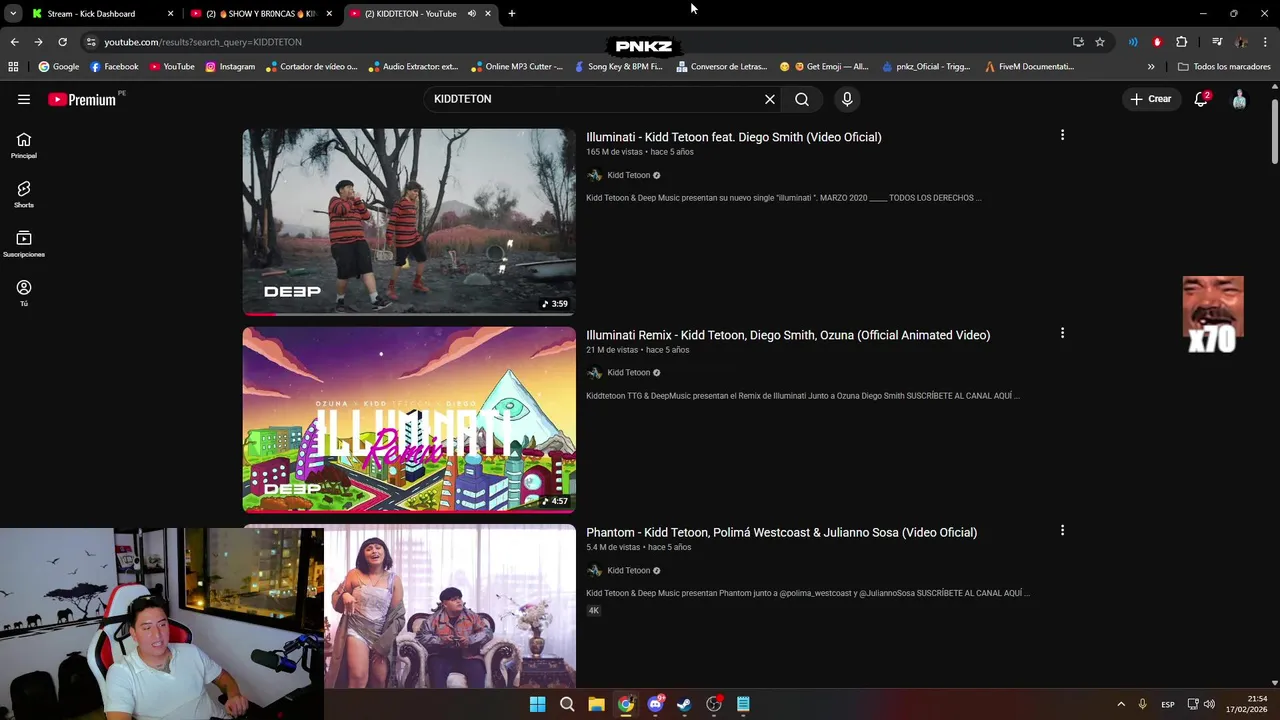Open Kidd Tetoon channel under Illuminati Remix
Image resolution: width=1280 pixels, height=720 pixels.
[629, 373]
